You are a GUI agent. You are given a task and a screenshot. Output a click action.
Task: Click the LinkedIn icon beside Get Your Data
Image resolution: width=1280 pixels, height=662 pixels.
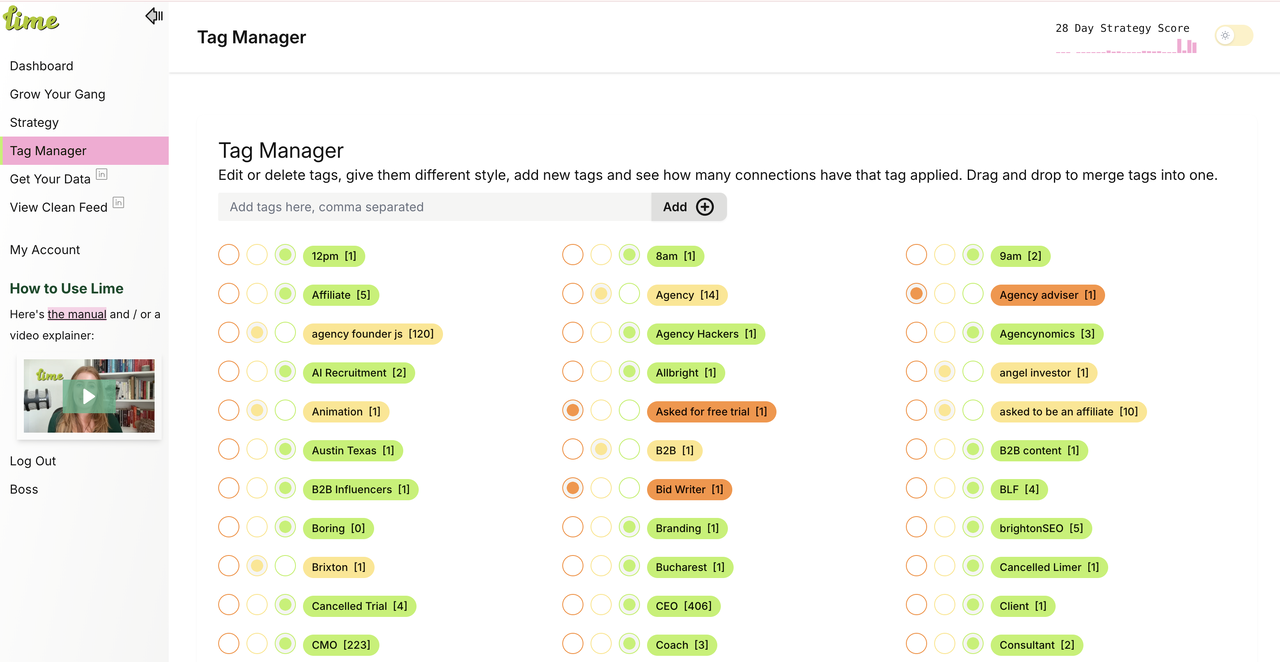[101, 175]
